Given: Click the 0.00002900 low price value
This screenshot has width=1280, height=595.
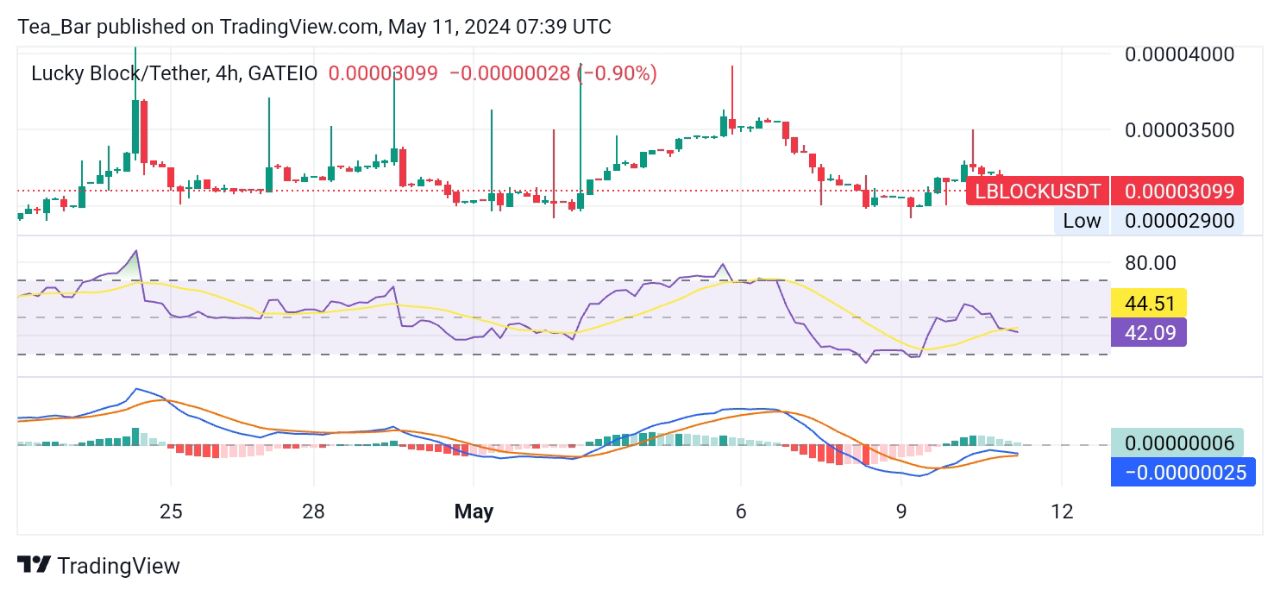Looking at the screenshot, I should (1178, 221).
